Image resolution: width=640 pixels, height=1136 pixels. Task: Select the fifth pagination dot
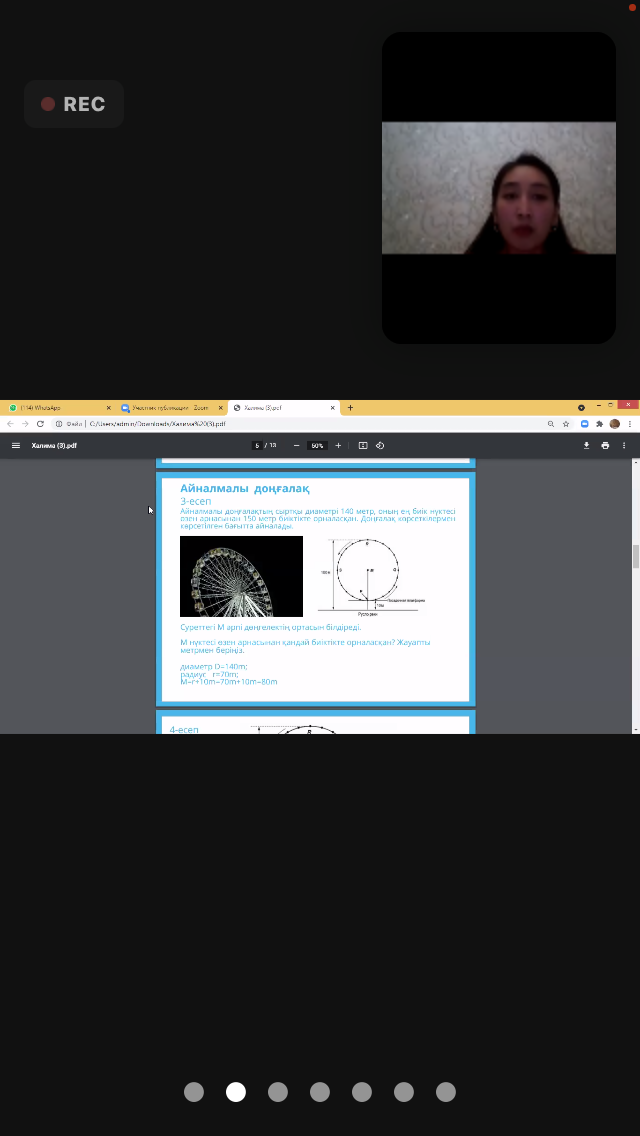click(x=362, y=1092)
